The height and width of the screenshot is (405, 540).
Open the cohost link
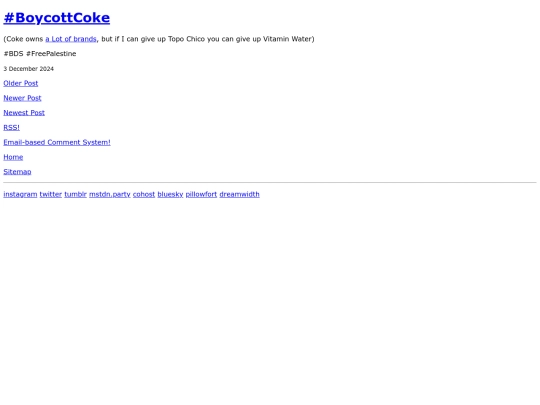pos(144,194)
